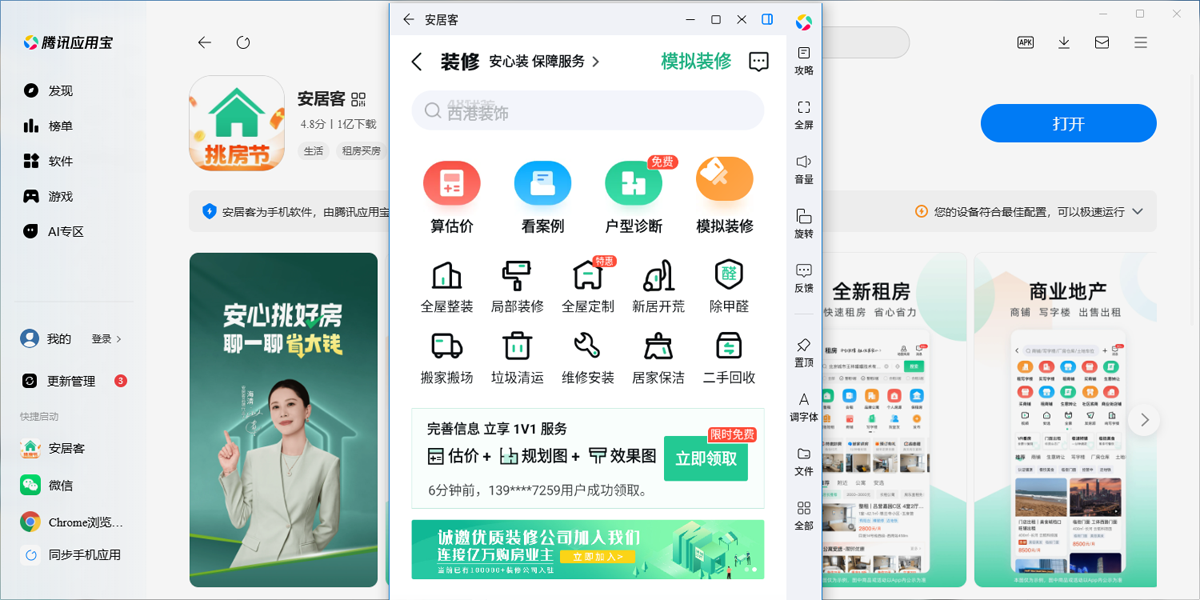Screen dimensions: 1200x600
Task: Show next screenshots with right arrow
Action: pyautogui.click(x=1145, y=420)
